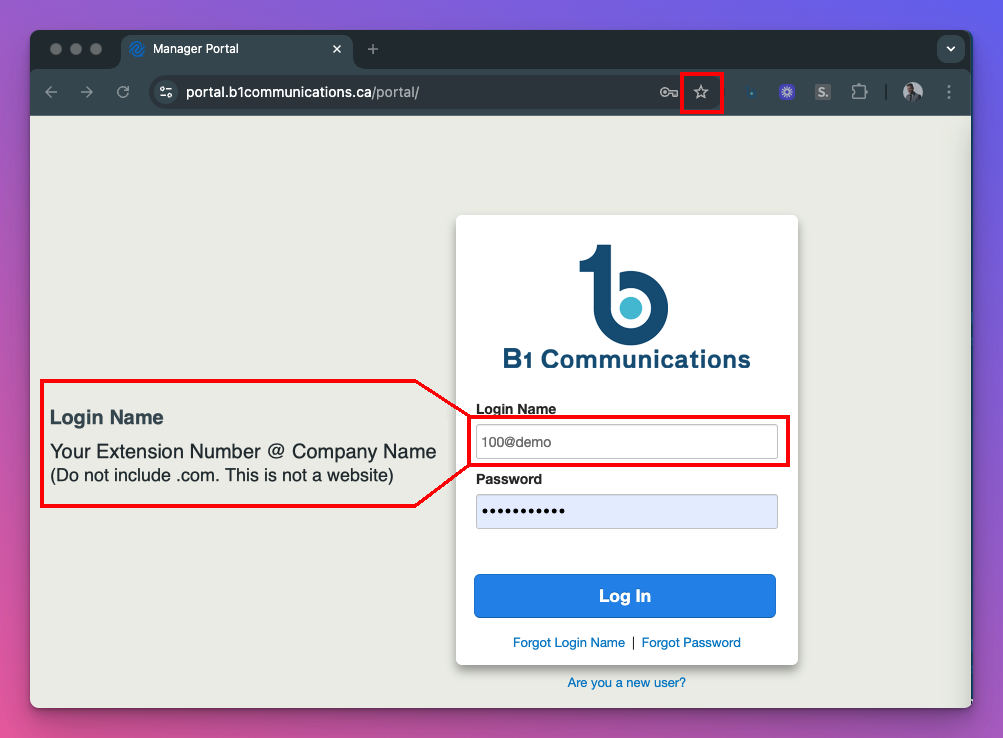Focus the Login Name input field
This screenshot has height=738, width=1003.
click(627, 442)
